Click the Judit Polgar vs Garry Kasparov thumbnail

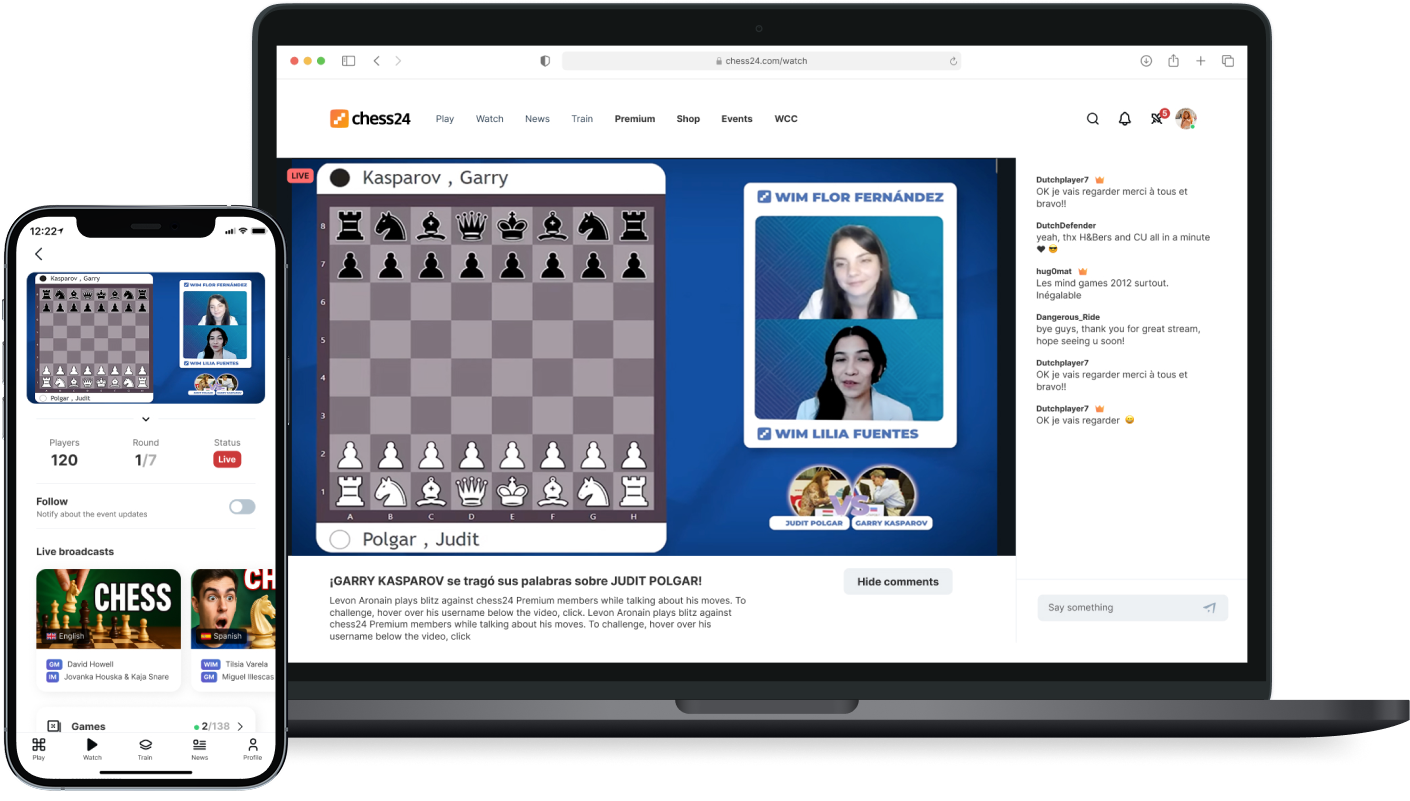click(851, 498)
